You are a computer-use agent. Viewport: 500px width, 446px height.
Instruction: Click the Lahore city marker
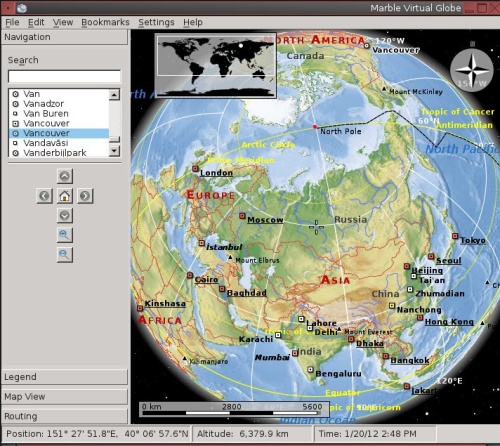[301, 319]
